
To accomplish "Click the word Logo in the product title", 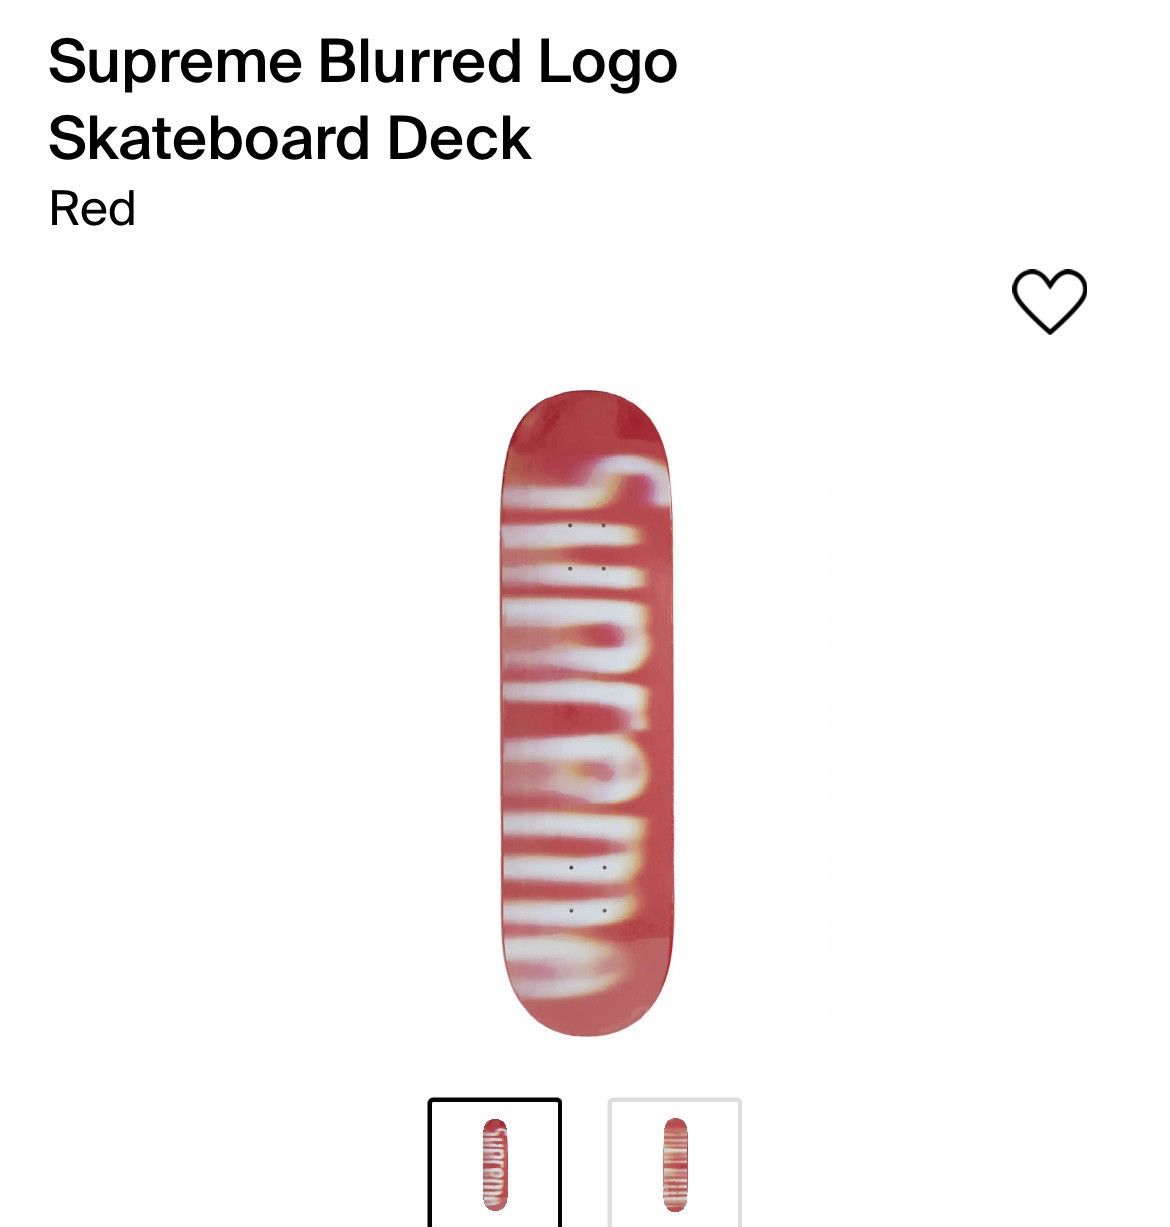I will coord(608,63).
